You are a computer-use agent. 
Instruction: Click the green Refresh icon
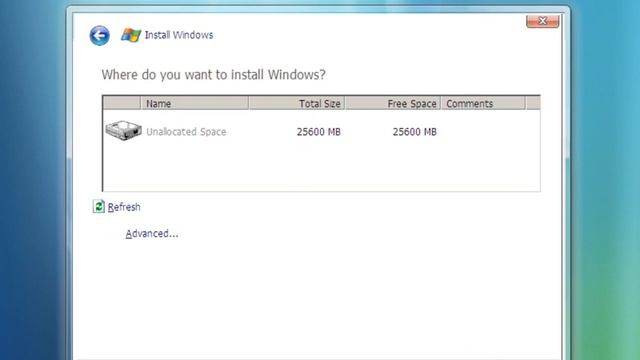98,207
